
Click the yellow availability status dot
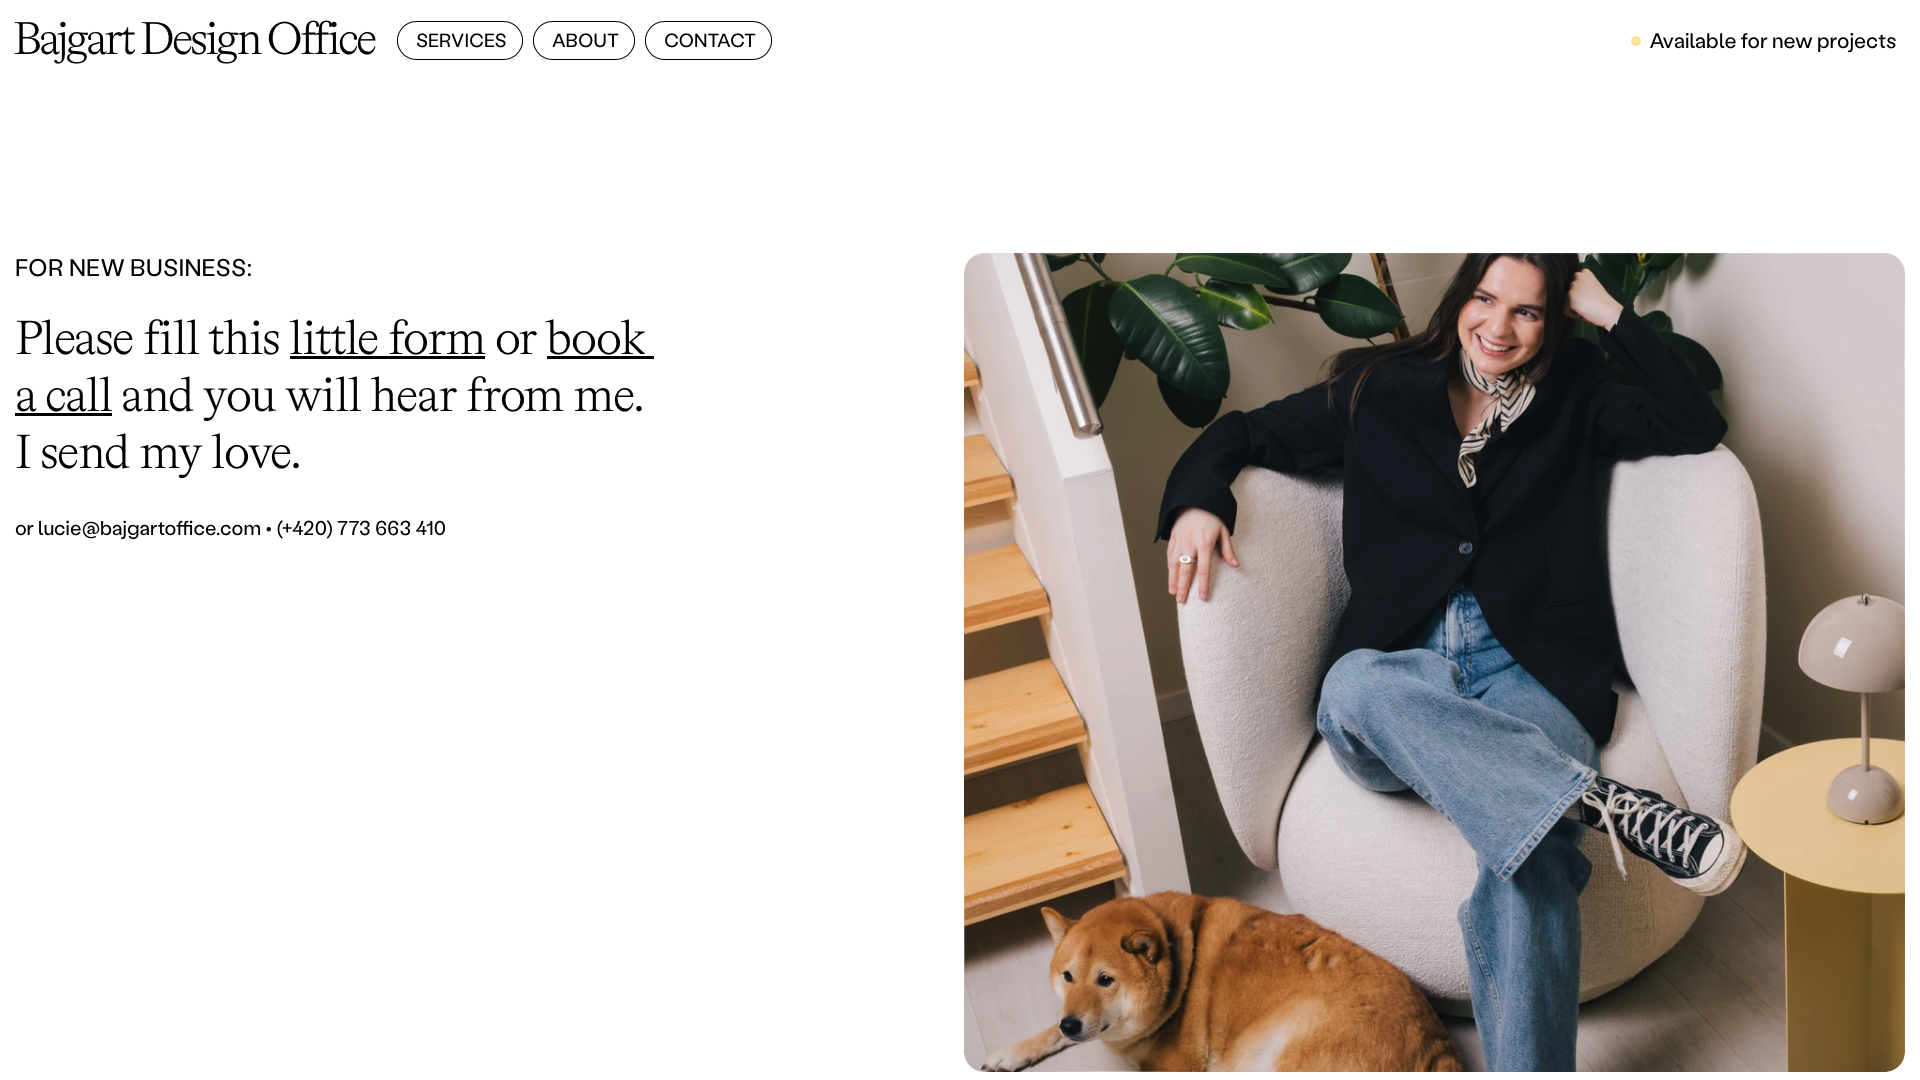pyautogui.click(x=1636, y=41)
